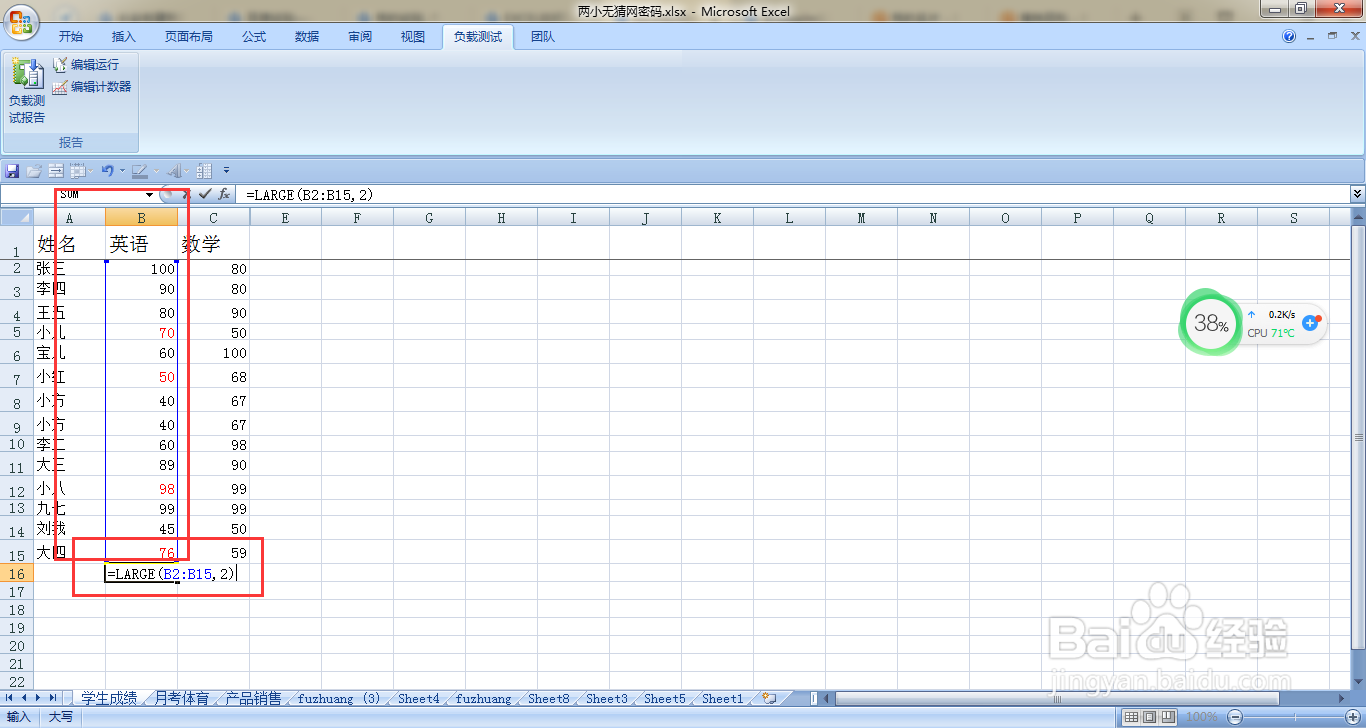Click the Insert Worksheet tab icon
Image resolution: width=1366 pixels, height=728 pixels.
pyautogui.click(x=769, y=699)
